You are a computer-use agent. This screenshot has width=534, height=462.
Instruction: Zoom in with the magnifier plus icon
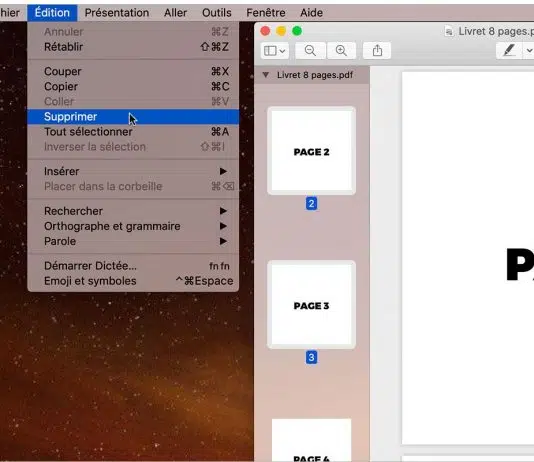point(341,51)
